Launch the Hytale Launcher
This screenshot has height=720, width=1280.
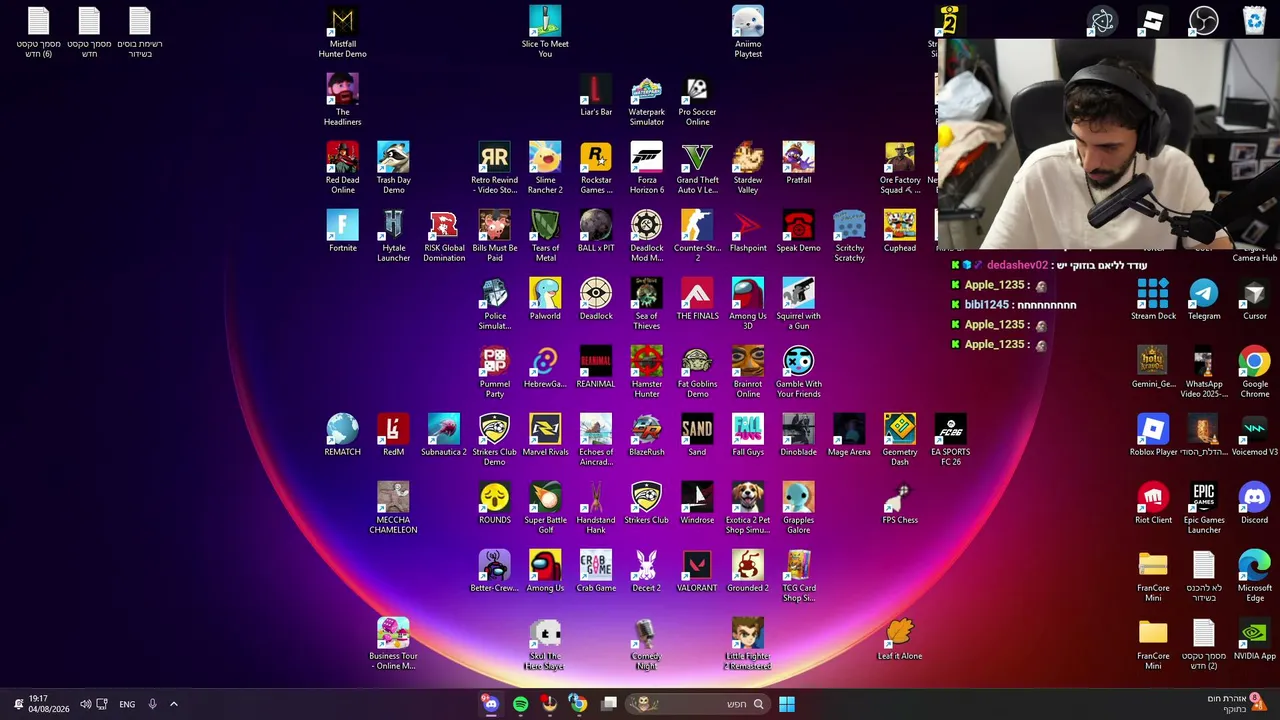393,236
